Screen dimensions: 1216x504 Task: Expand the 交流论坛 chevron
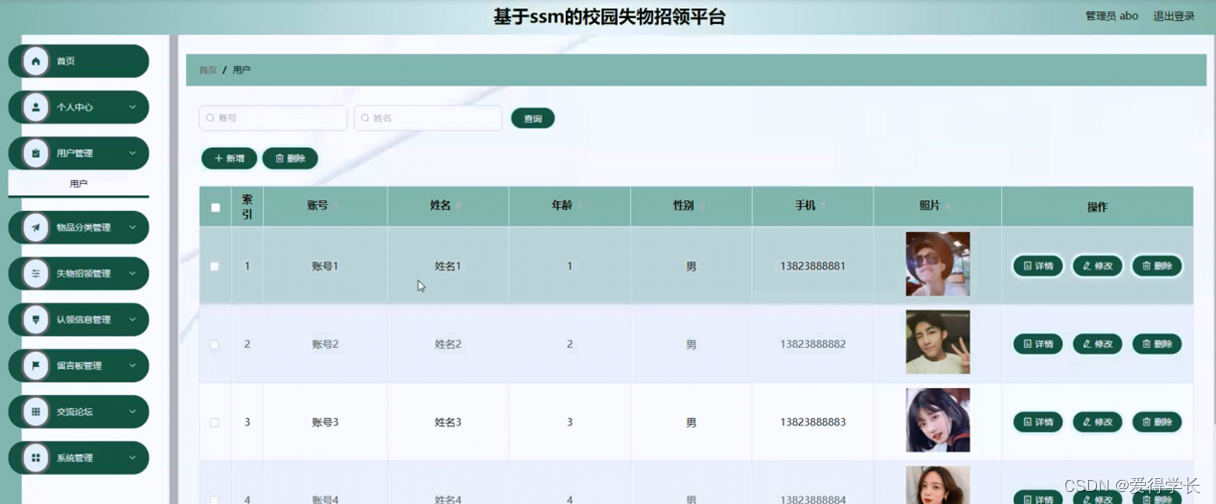132,411
